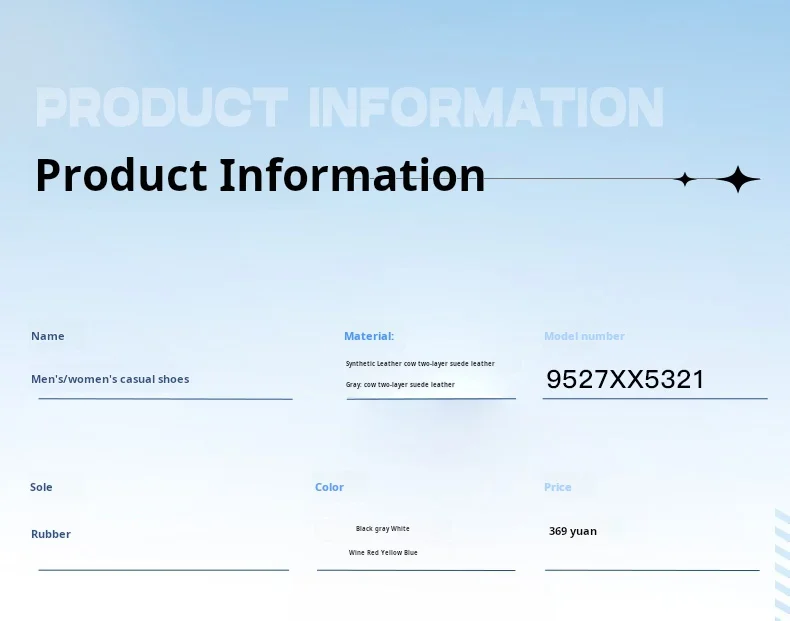Click the Model number label

coord(584,336)
